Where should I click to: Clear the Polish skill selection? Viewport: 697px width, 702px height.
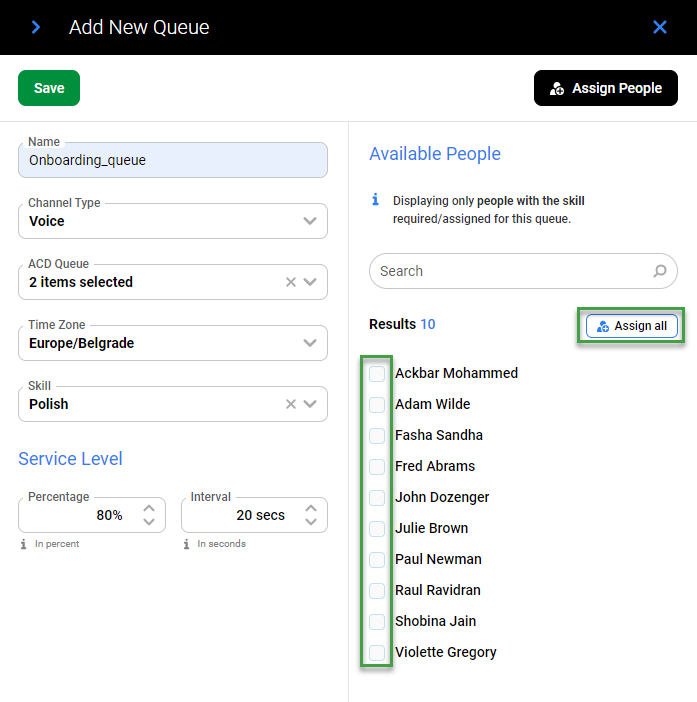click(x=291, y=404)
